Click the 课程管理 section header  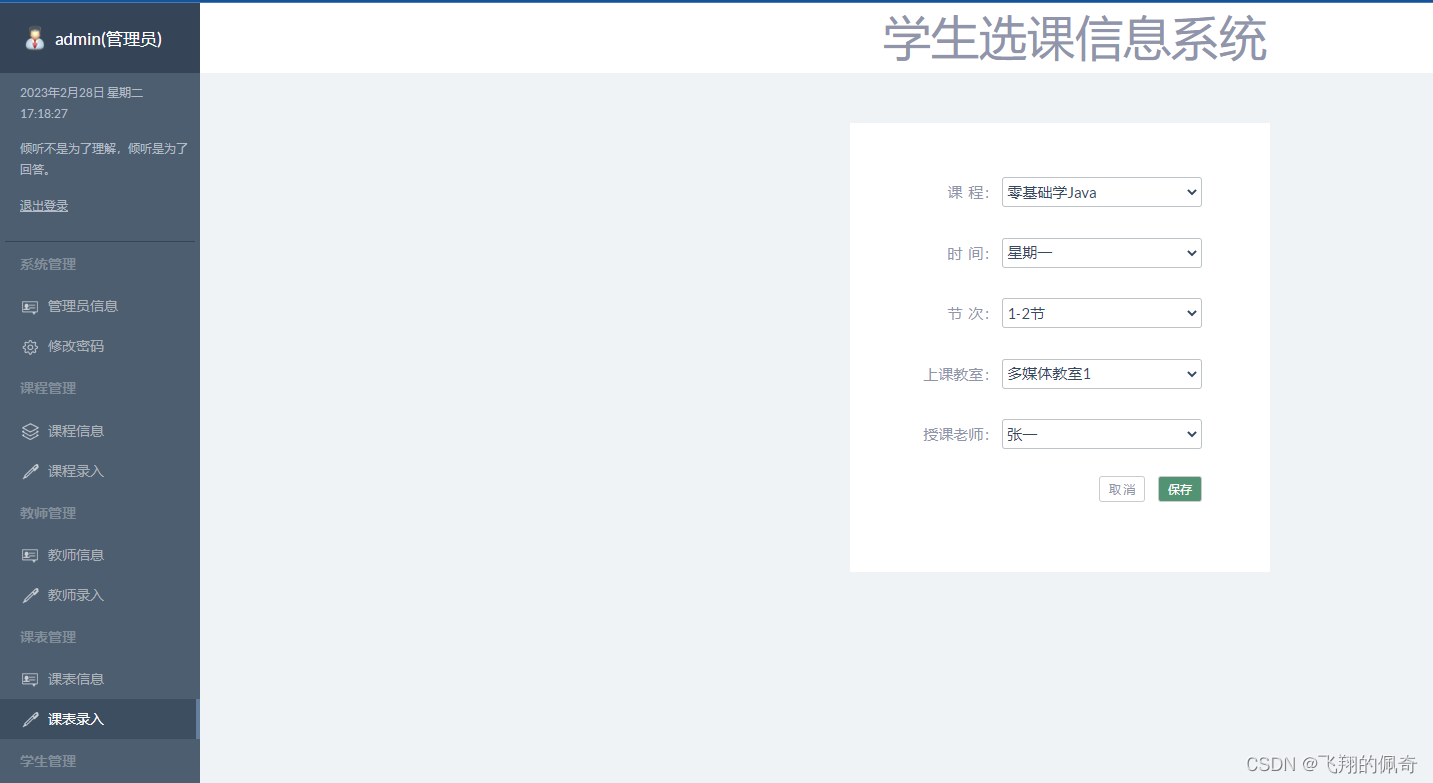[x=48, y=388]
